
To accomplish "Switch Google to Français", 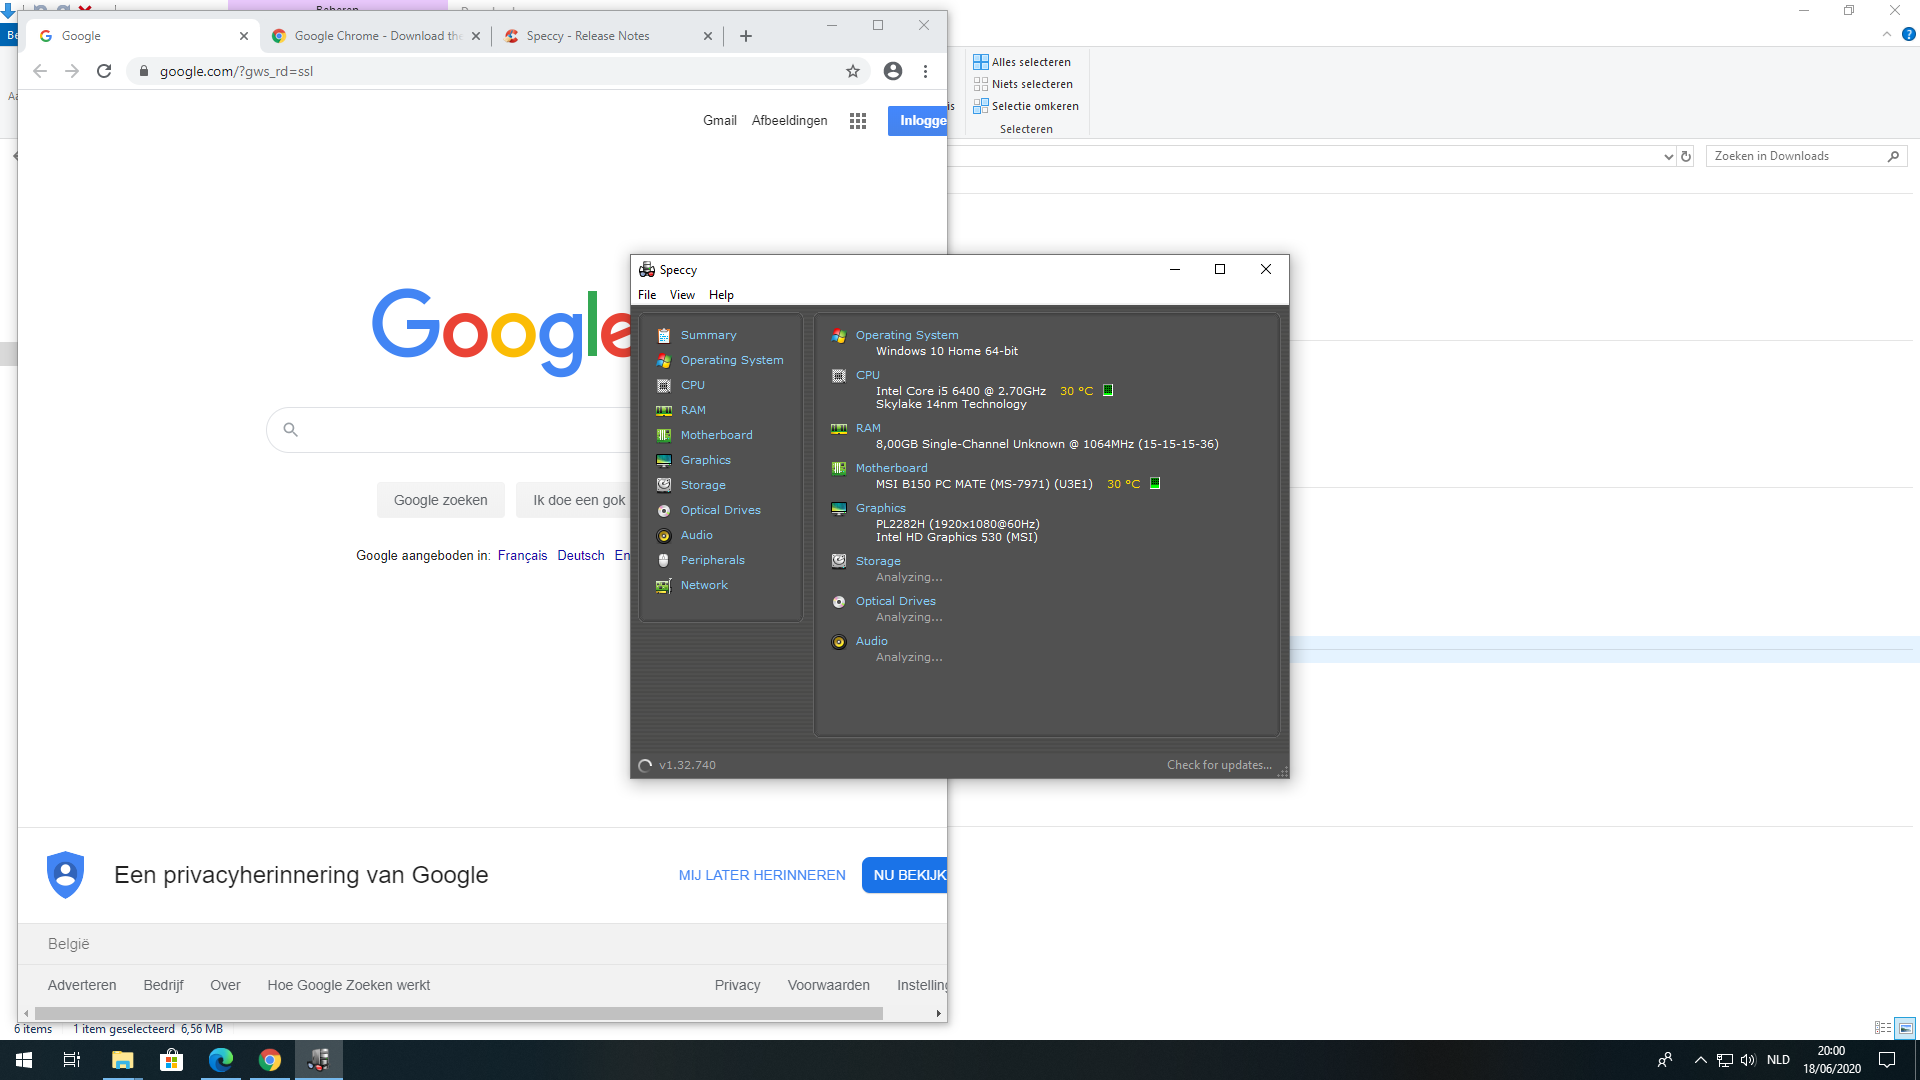I will pyautogui.click(x=522, y=556).
